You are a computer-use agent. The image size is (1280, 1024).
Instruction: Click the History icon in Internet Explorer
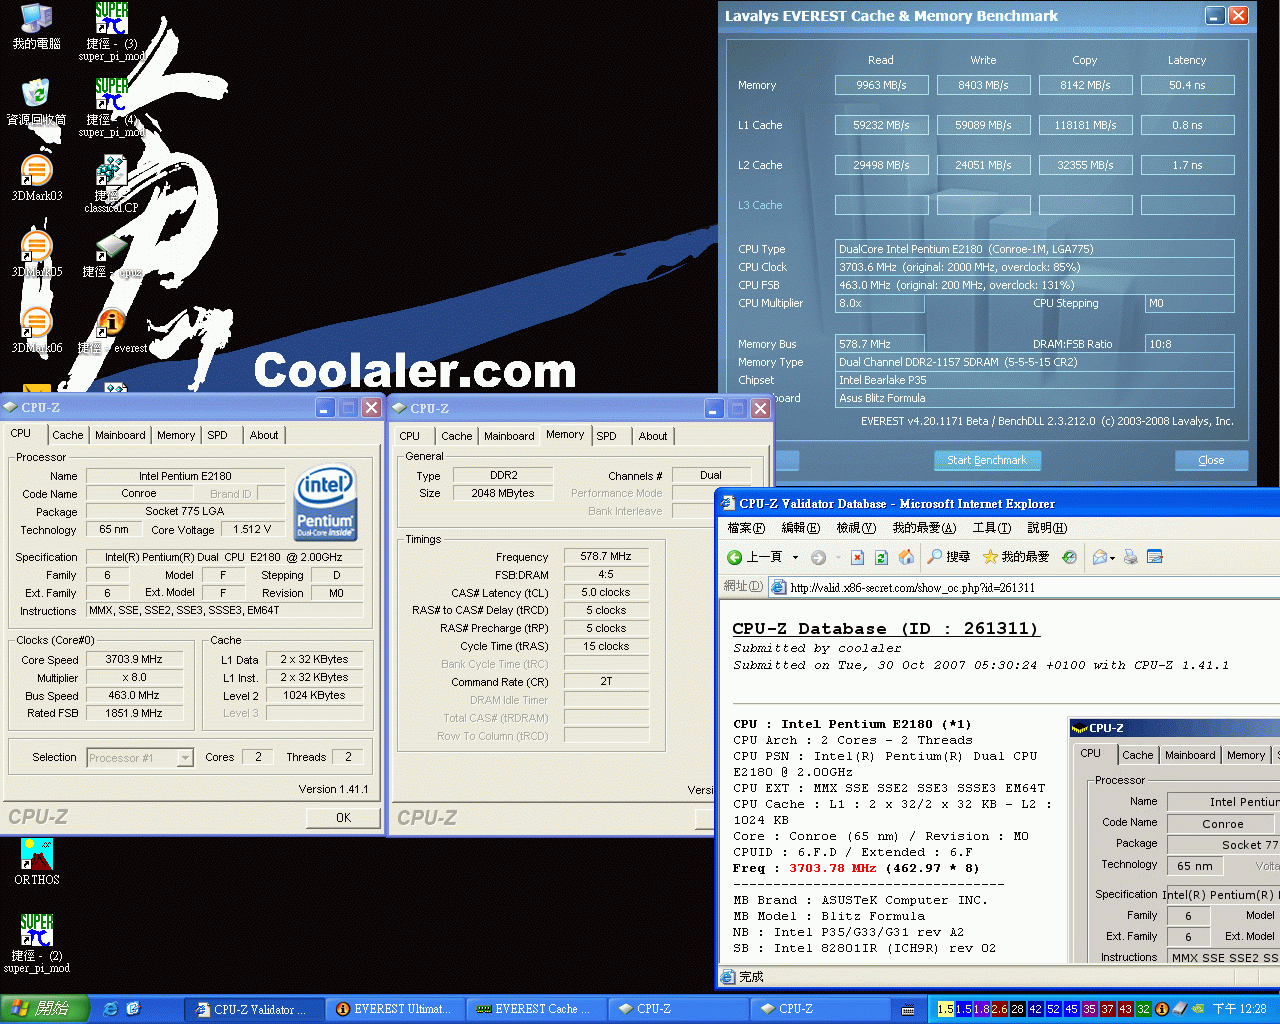1069,557
